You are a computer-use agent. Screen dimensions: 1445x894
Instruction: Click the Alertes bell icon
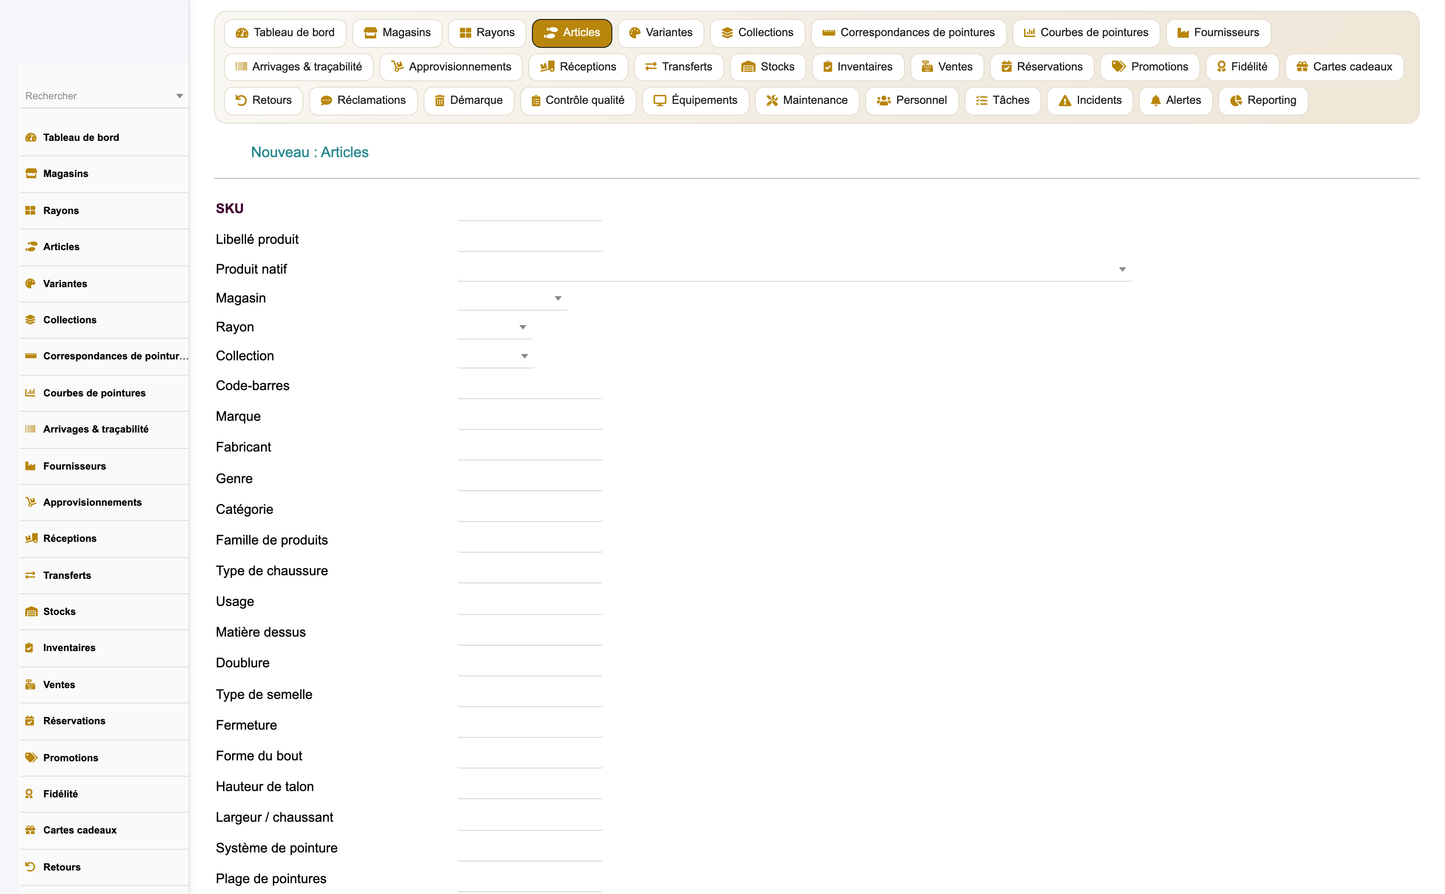tap(1156, 101)
